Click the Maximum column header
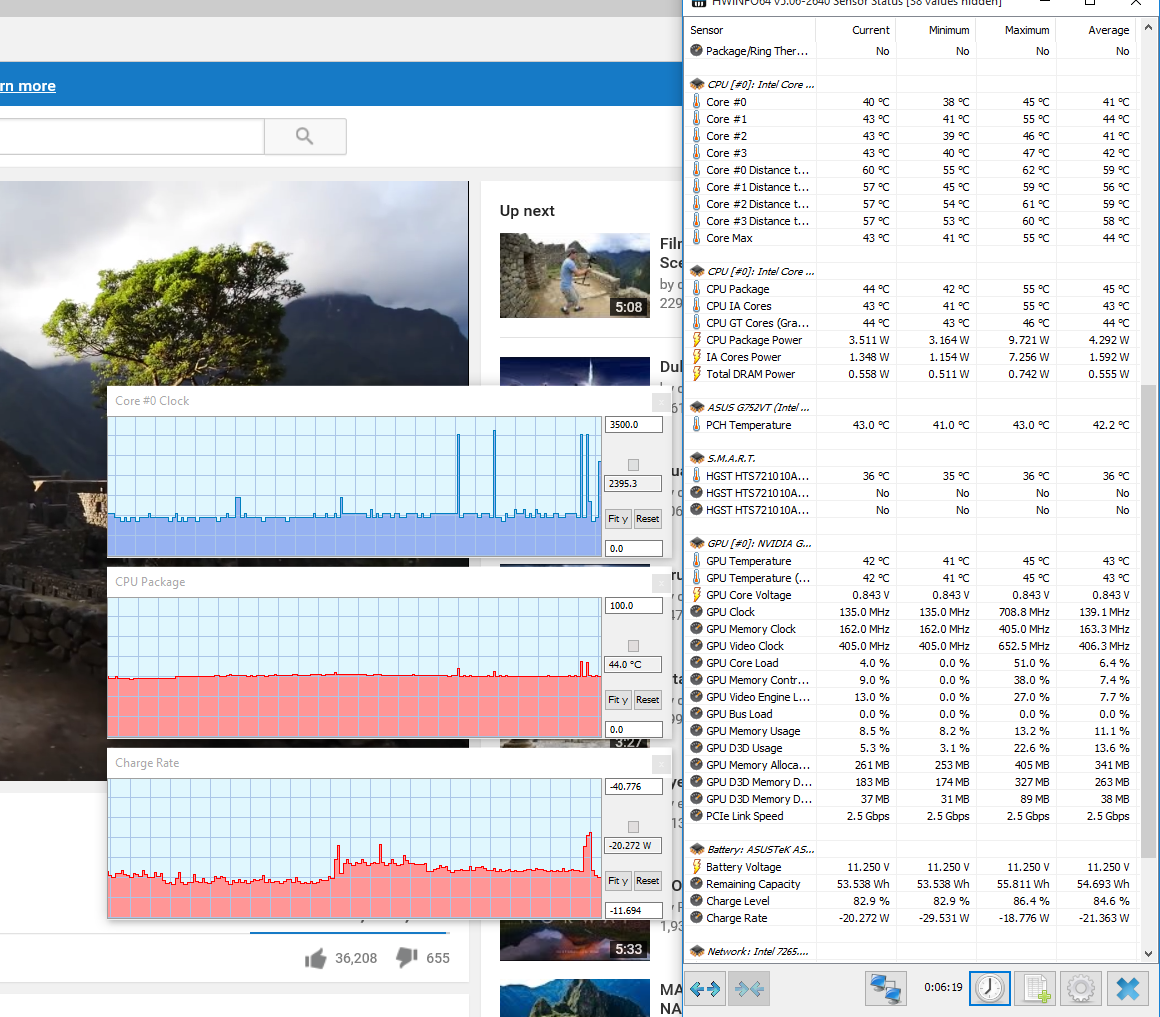The image size is (1160, 1017). 1016,30
